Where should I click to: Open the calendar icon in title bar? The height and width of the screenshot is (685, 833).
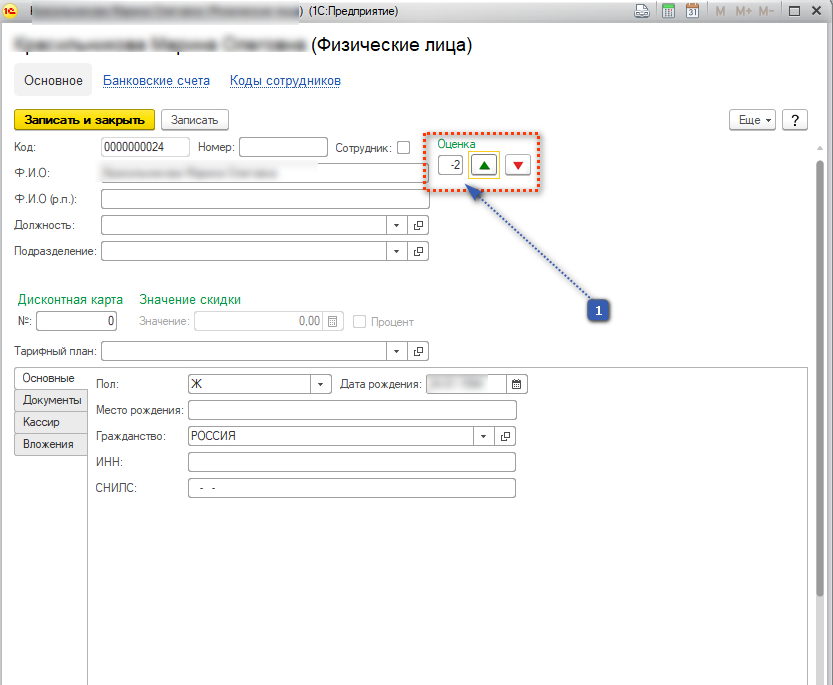click(691, 11)
